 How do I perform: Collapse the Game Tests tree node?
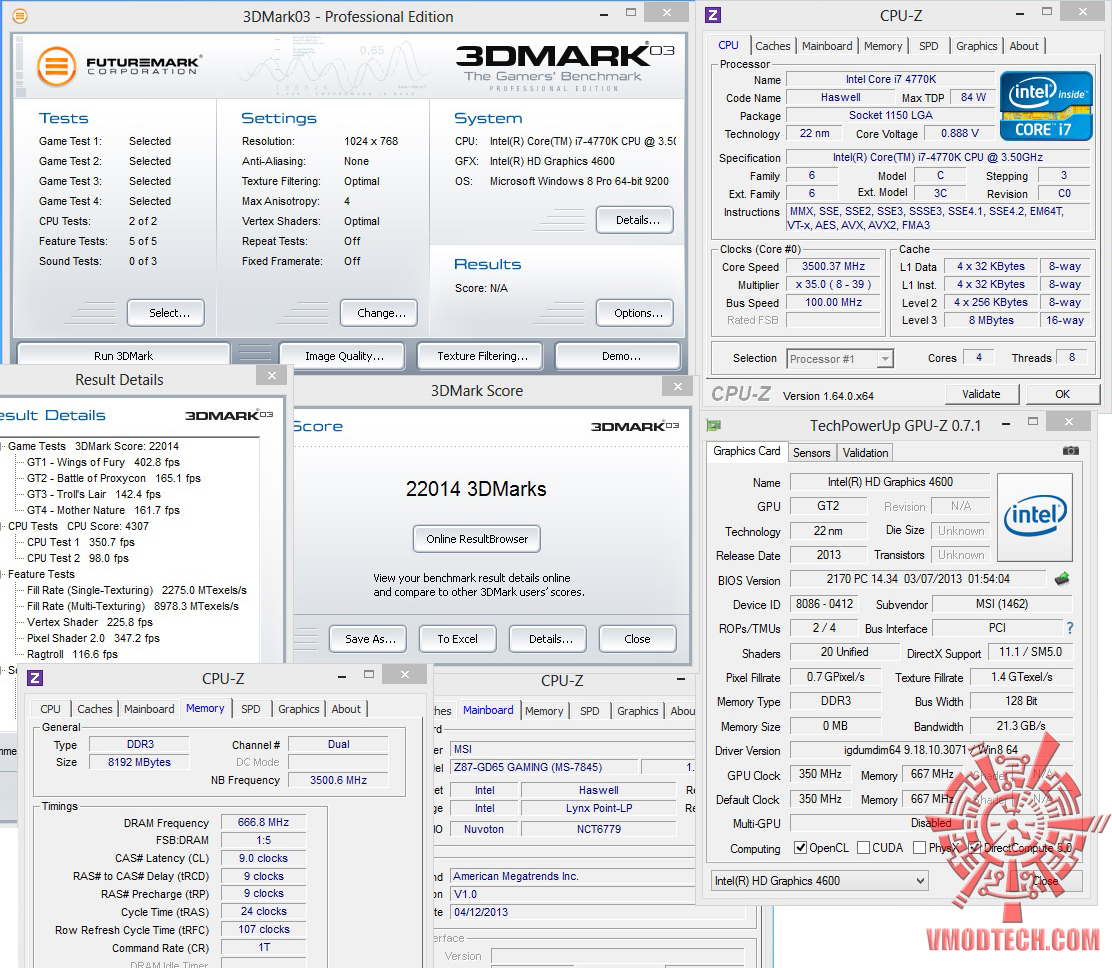3,446
